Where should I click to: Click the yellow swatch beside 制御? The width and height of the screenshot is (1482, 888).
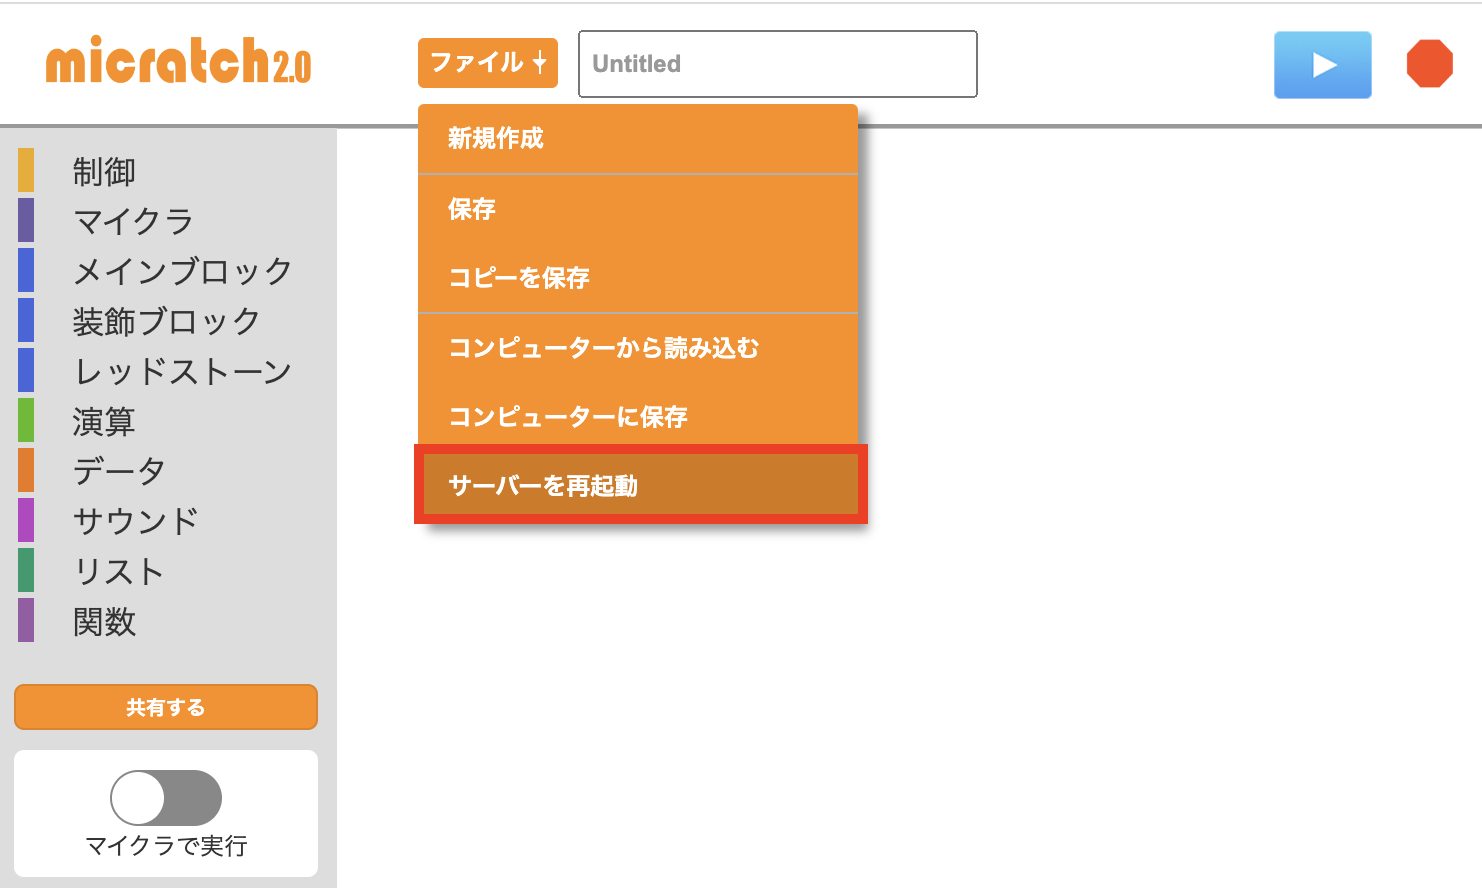coord(26,170)
